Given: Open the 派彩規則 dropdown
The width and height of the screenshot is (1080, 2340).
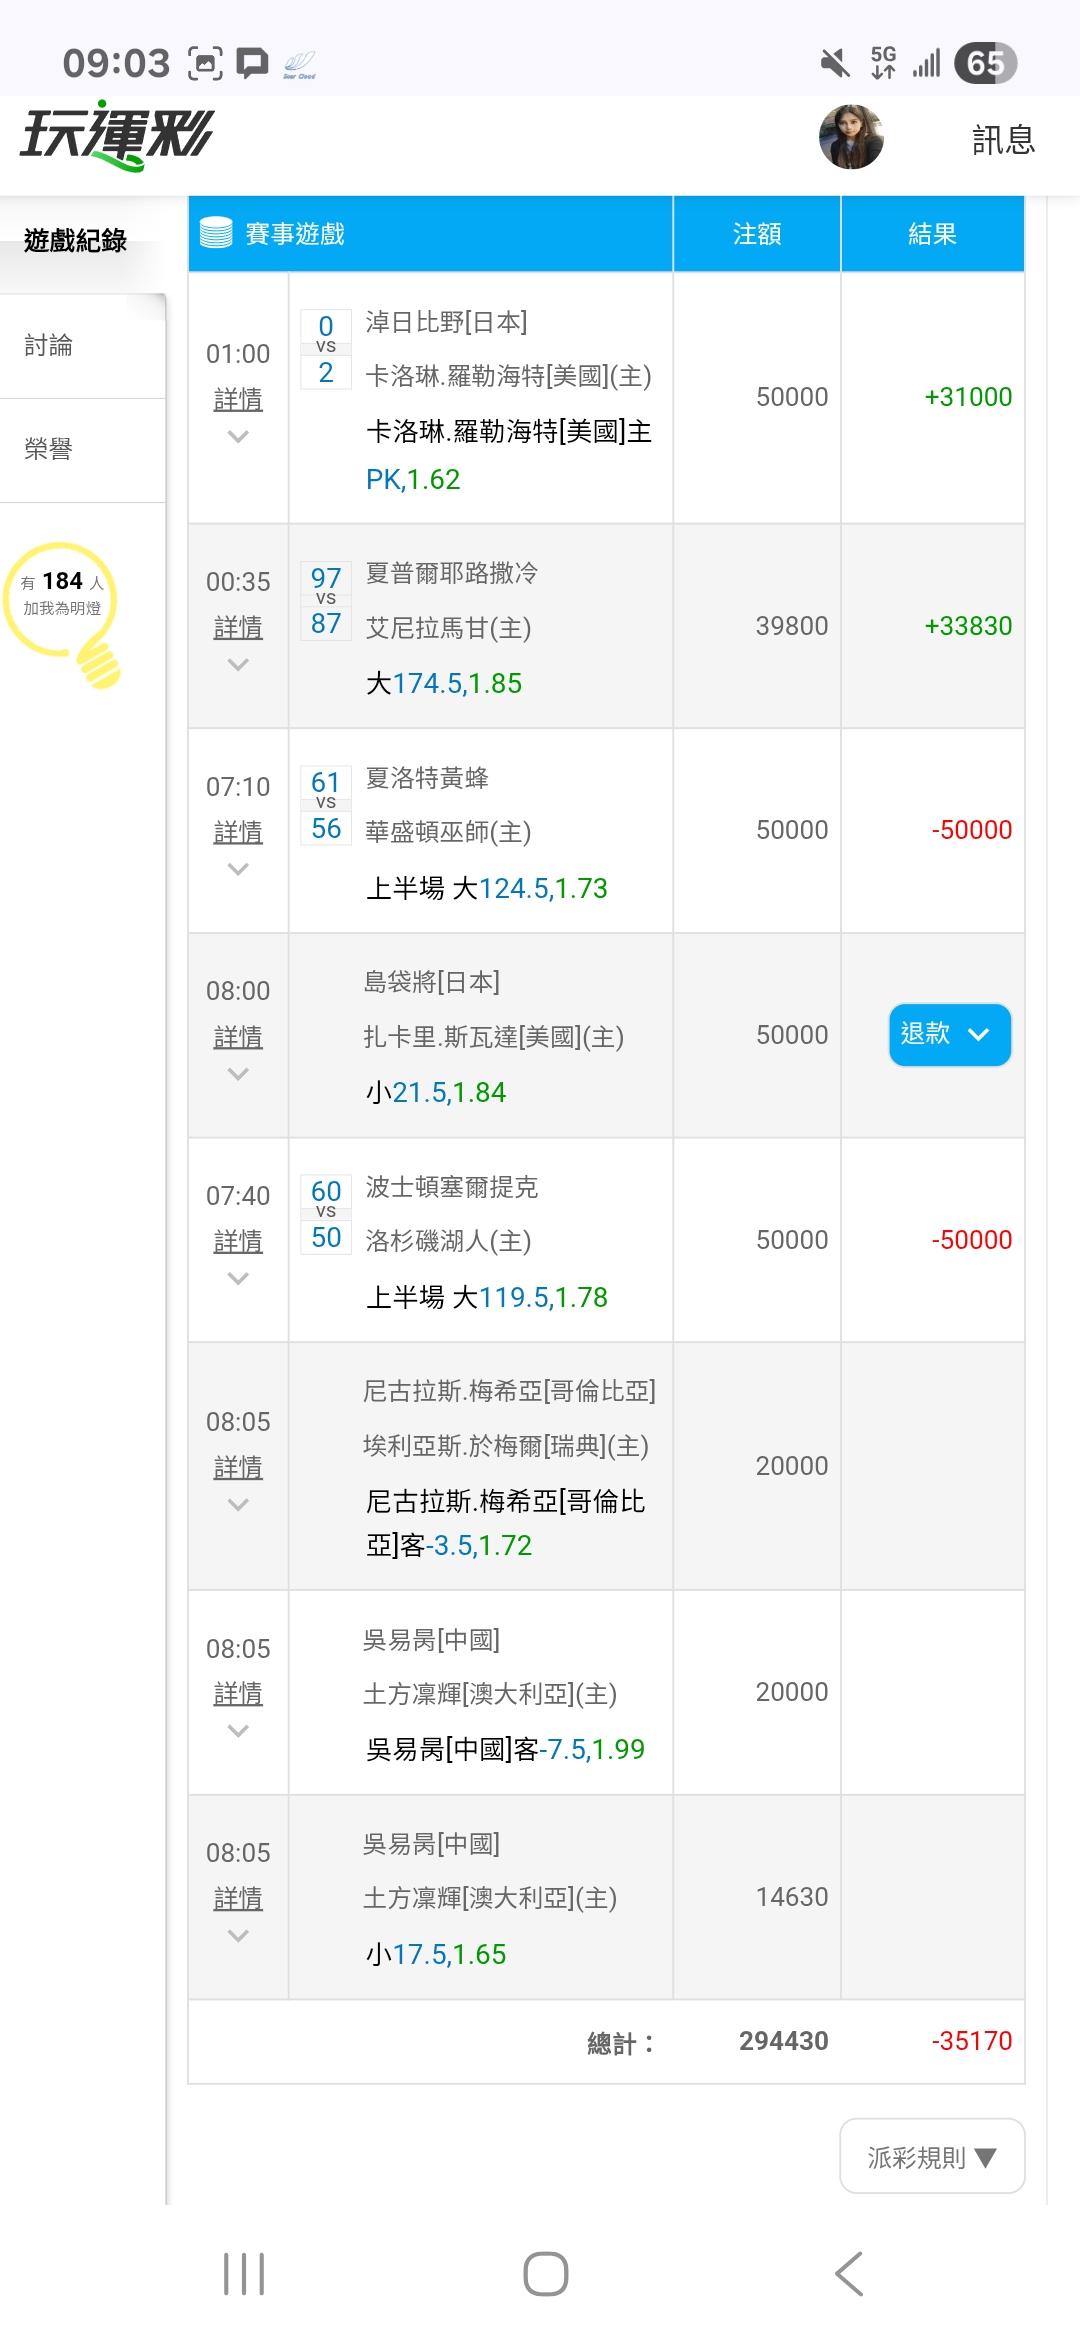Looking at the screenshot, I should click(931, 2157).
